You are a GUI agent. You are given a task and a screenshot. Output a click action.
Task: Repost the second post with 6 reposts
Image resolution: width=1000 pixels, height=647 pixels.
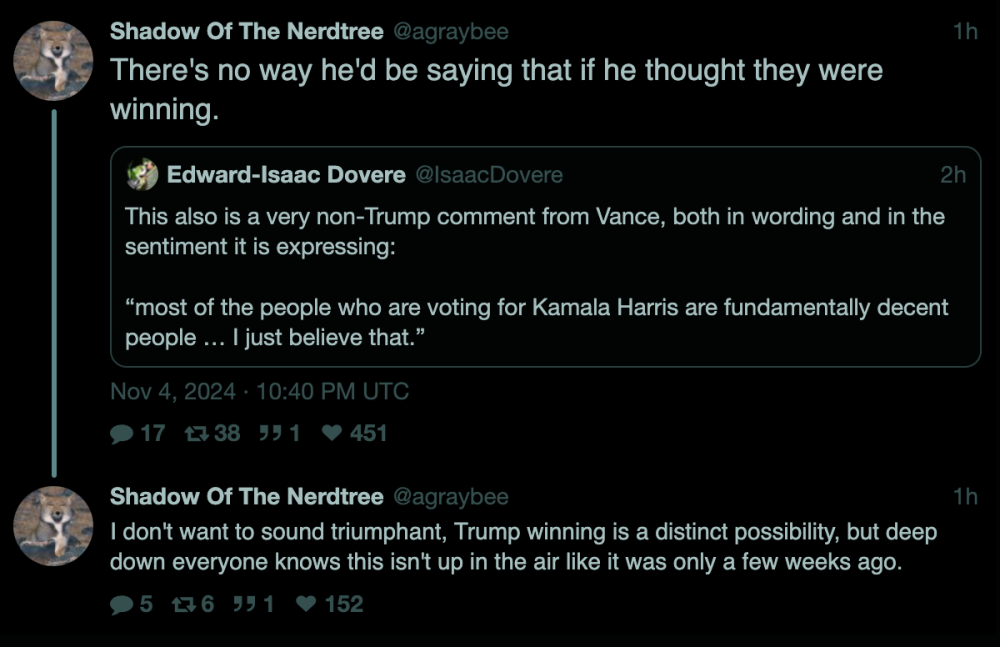tap(185, 604)
